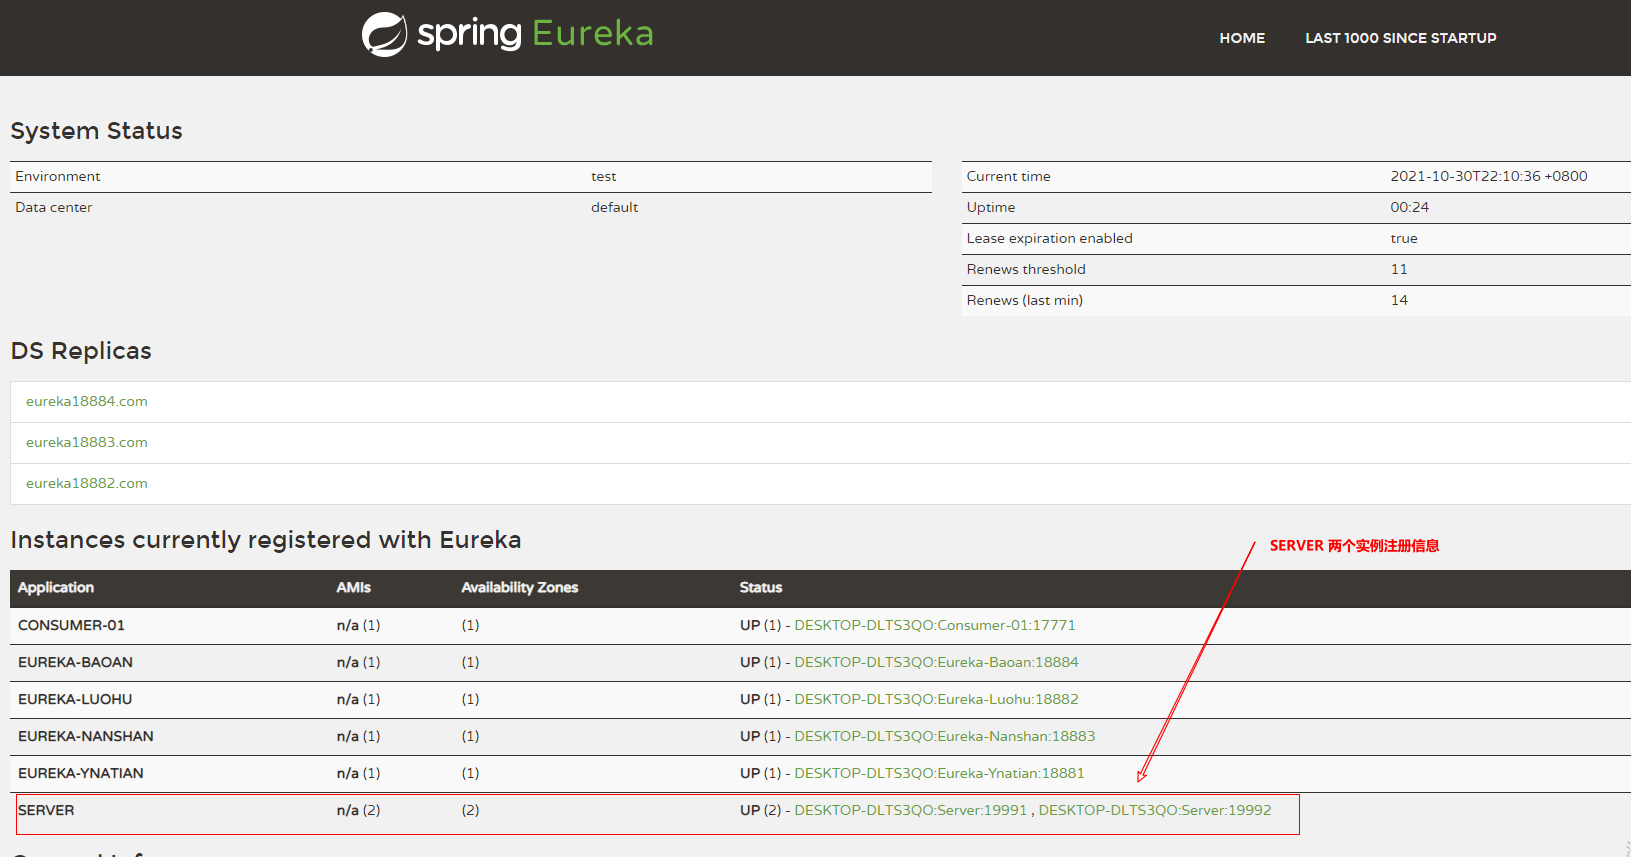Open the HOME navigation item
Viewport: 1631px width, 857px height.
tap(1242, 38)
